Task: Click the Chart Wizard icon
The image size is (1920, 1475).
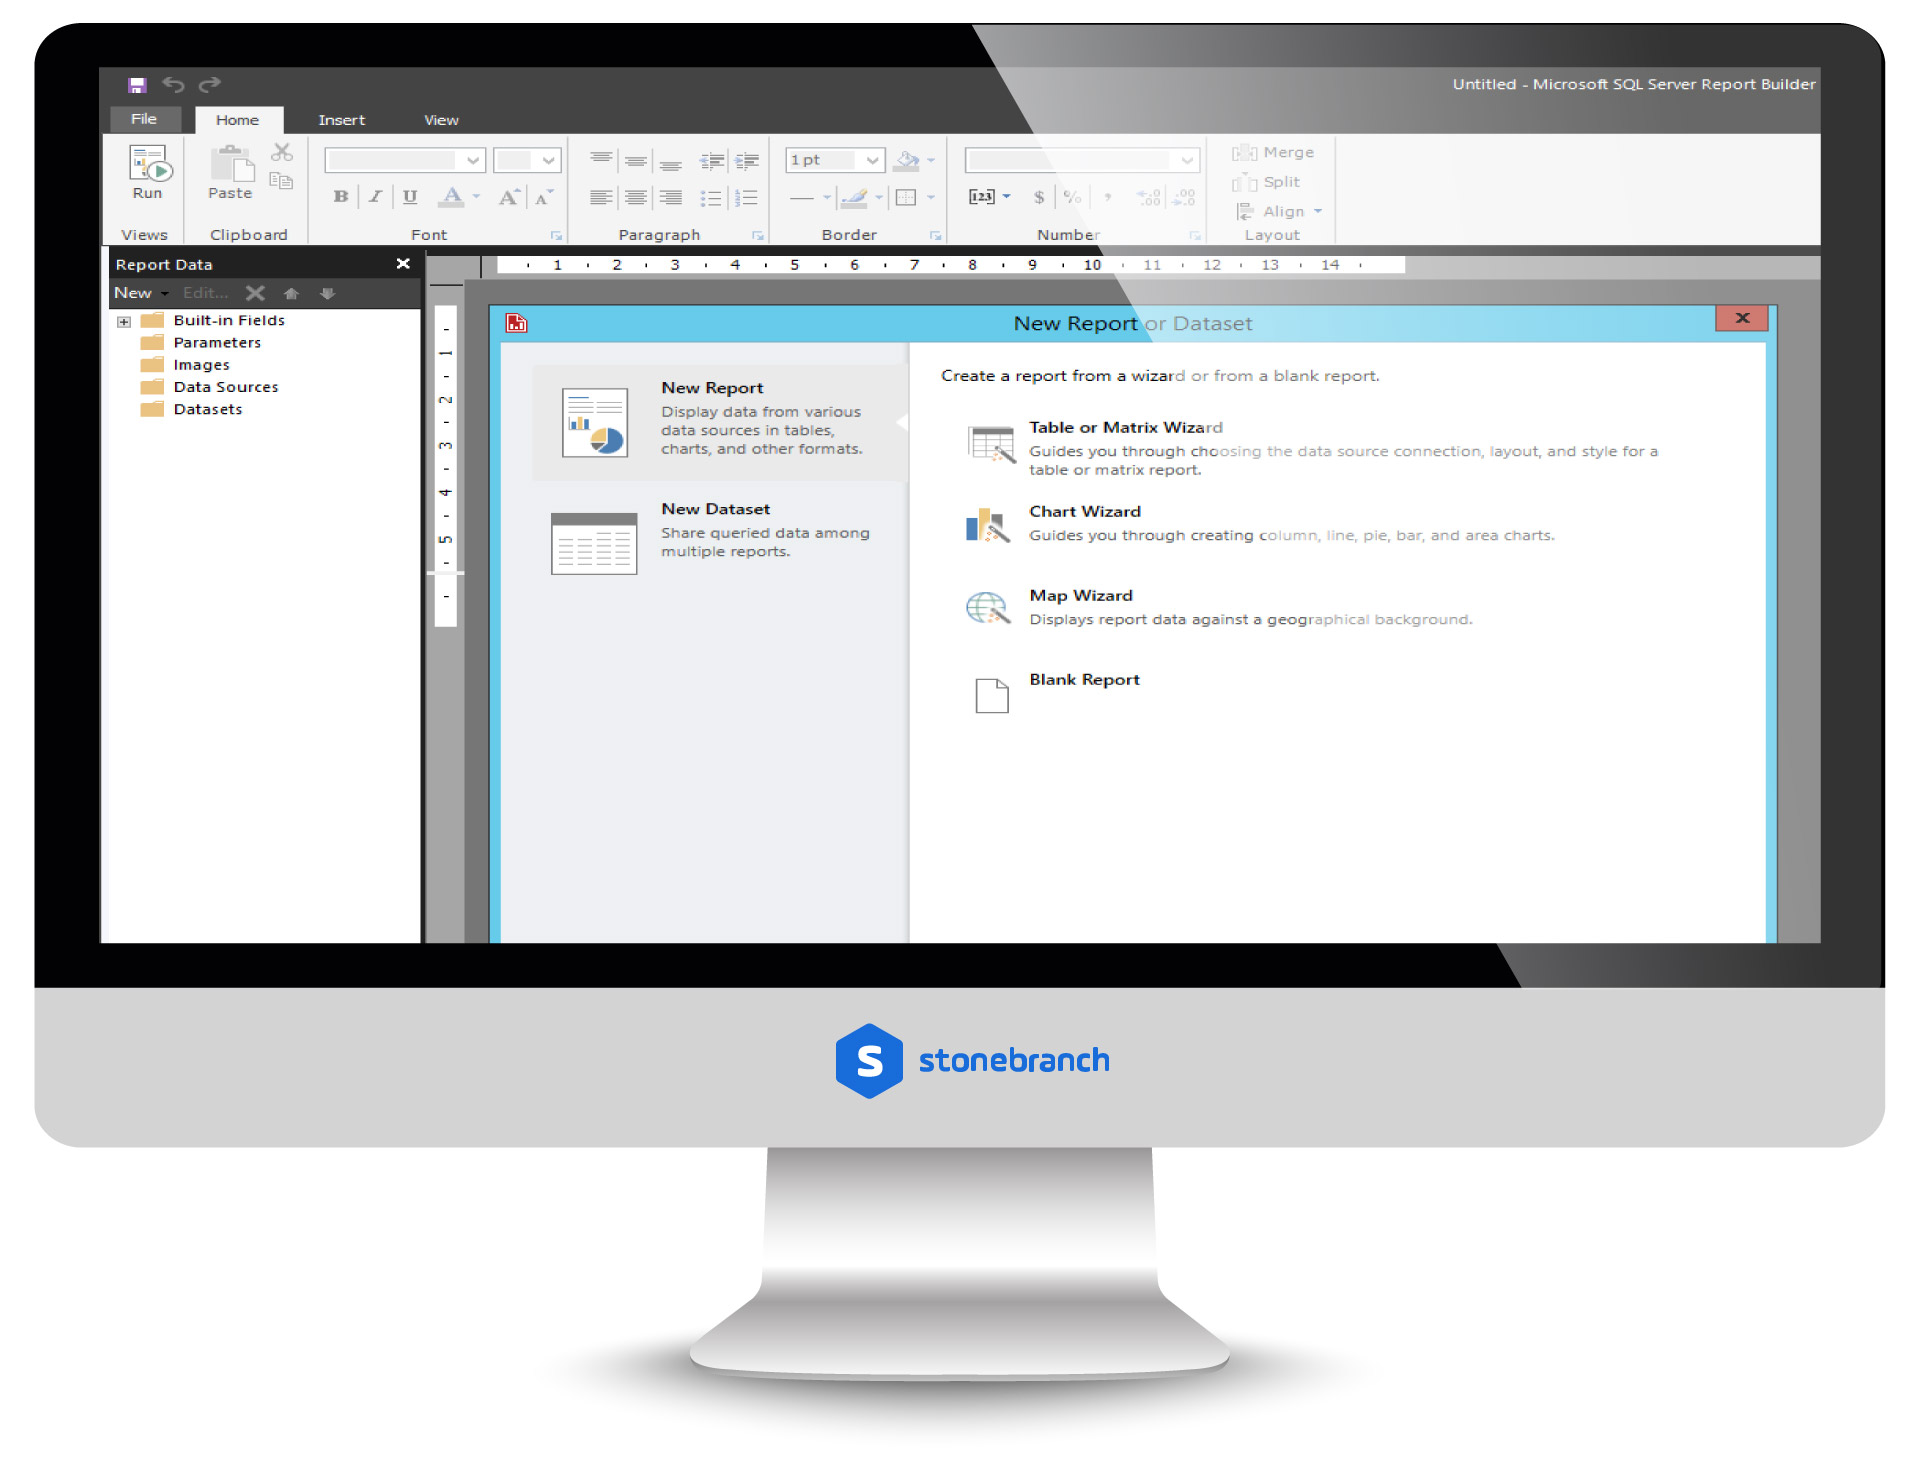Action: point(990,525)
